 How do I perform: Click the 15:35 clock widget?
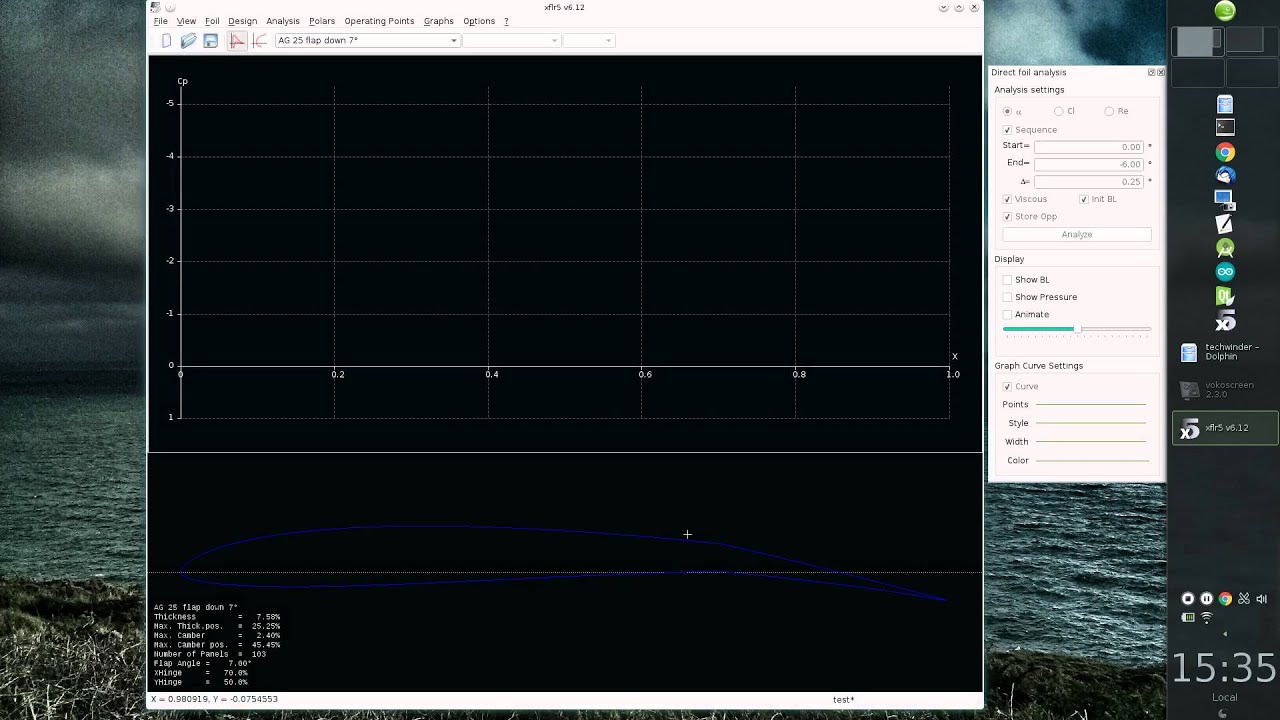pos(1224,667)
